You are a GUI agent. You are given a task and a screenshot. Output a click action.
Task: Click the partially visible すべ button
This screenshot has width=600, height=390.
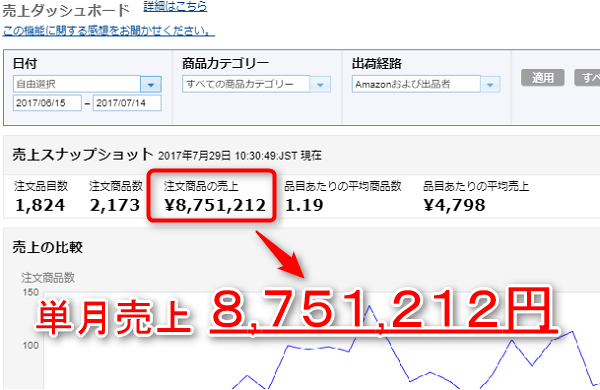click(x=587, y=78)
